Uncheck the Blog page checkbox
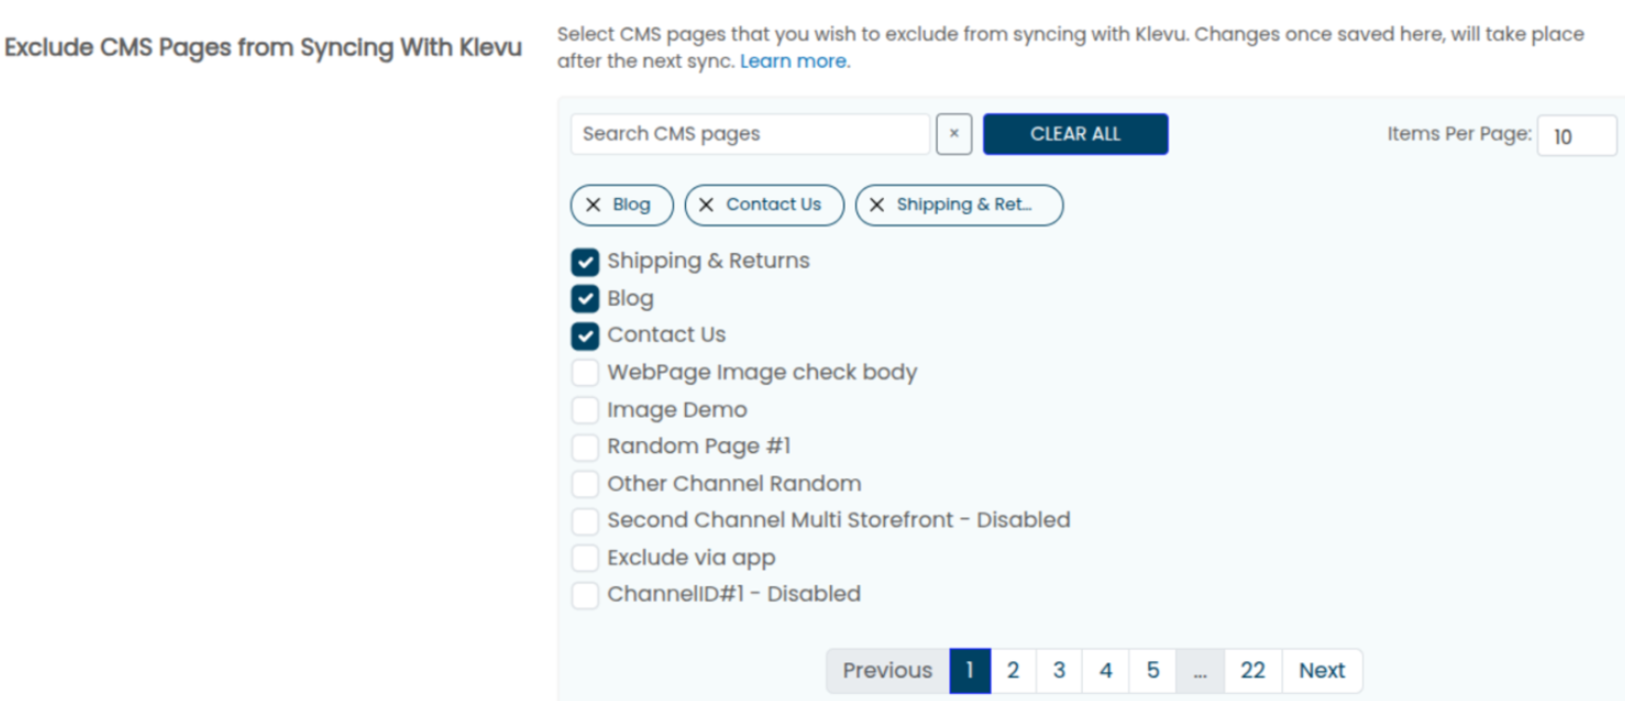The height and width of the screenshot is (701, 1625). [x=585, y=299]
